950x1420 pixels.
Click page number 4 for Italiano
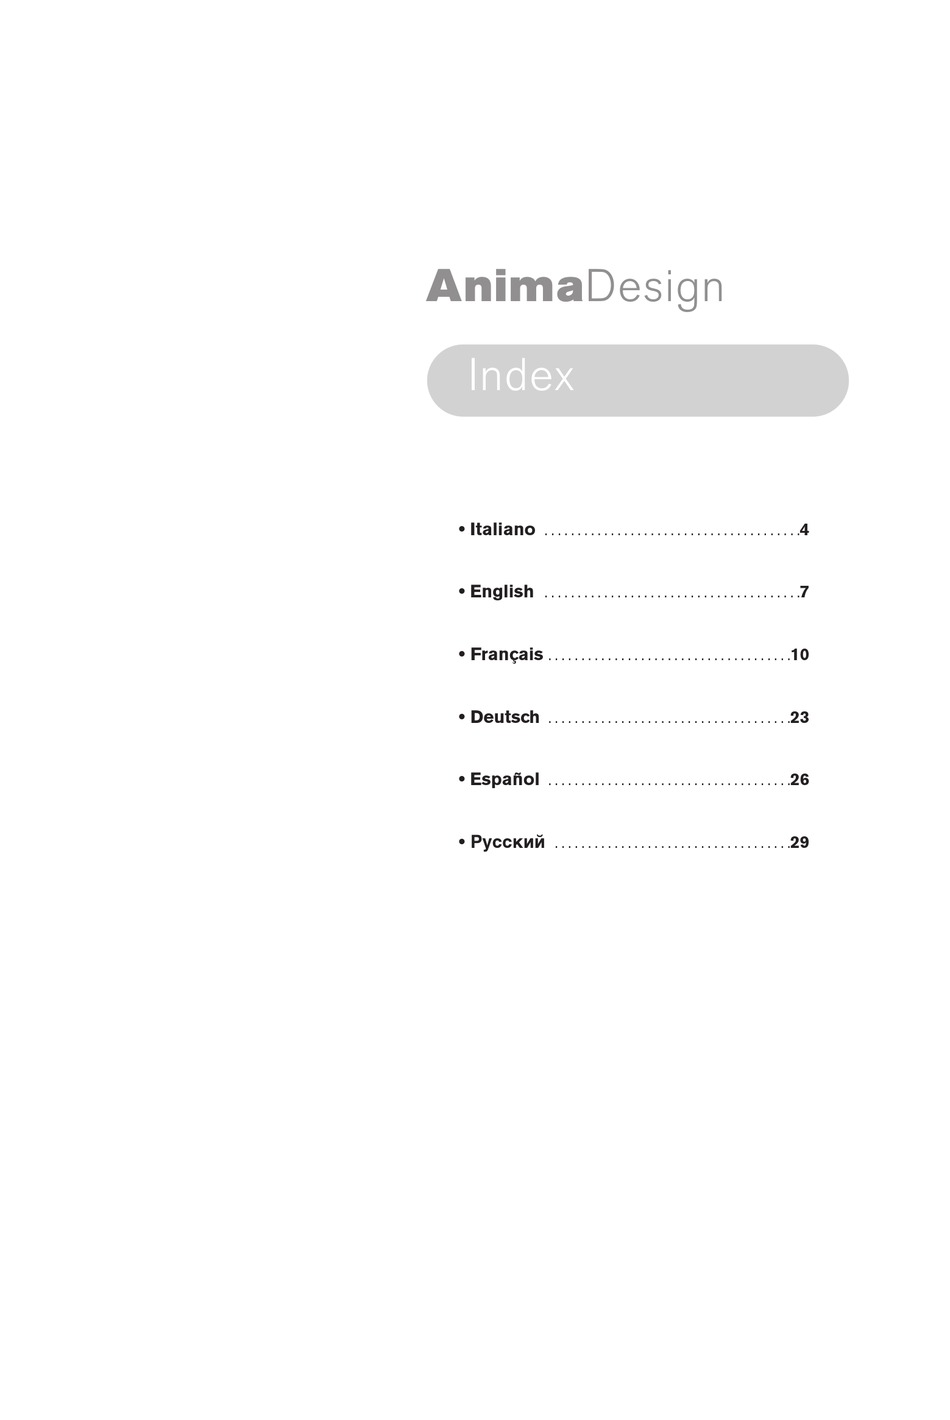coord(804,530)
